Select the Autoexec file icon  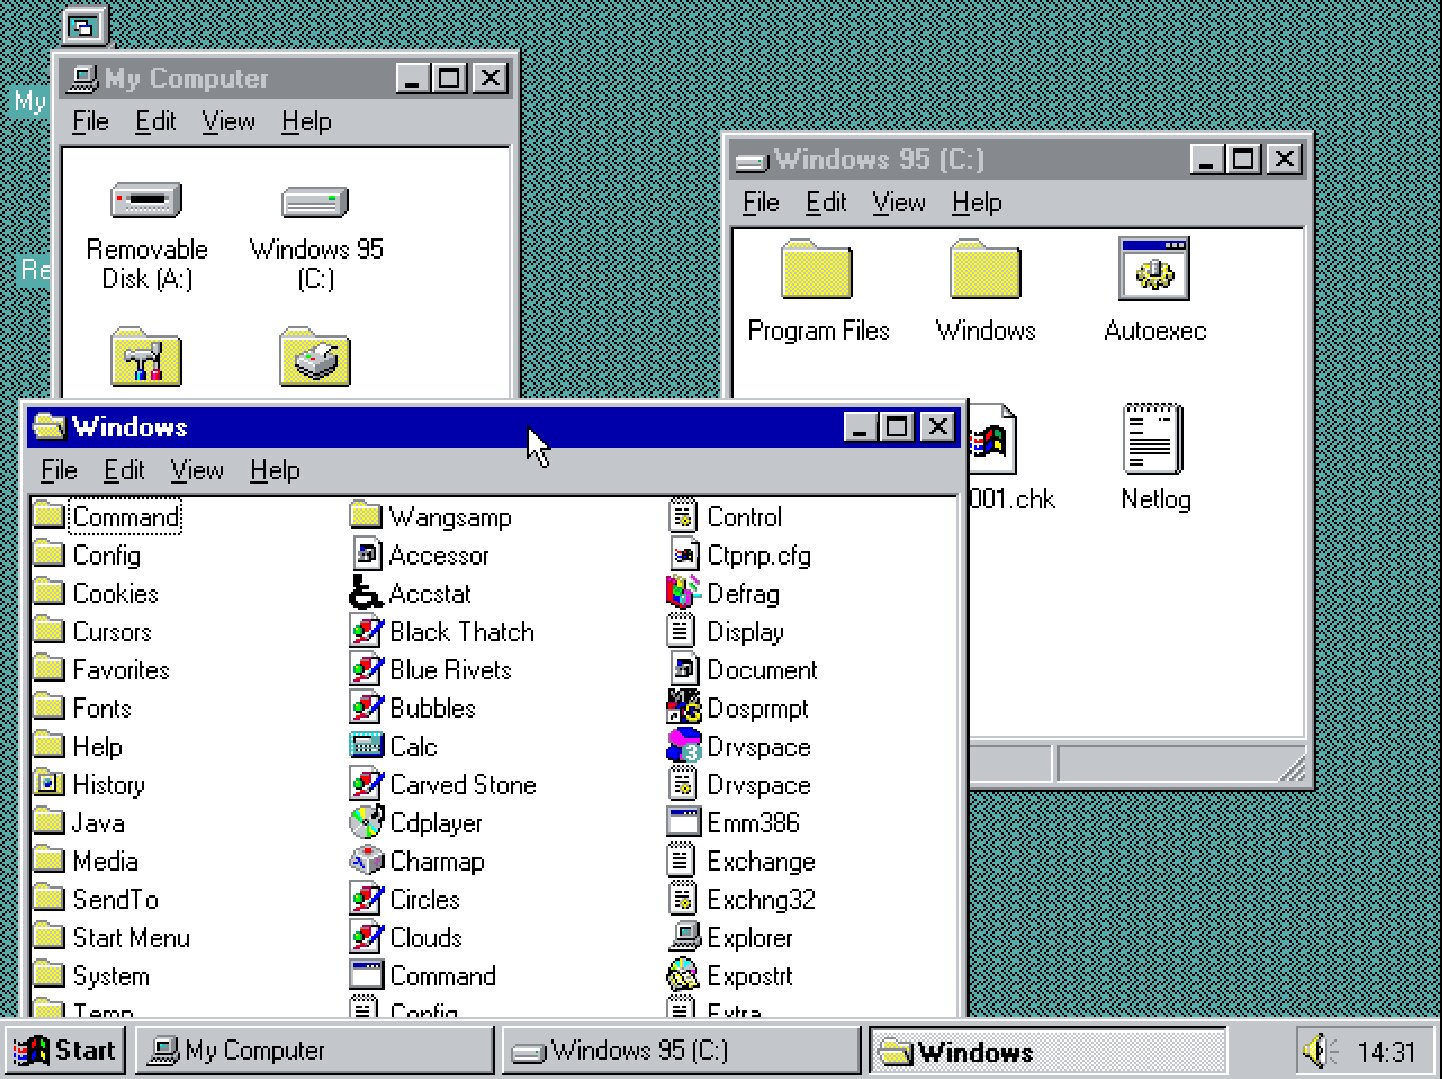pos(1154,269)
